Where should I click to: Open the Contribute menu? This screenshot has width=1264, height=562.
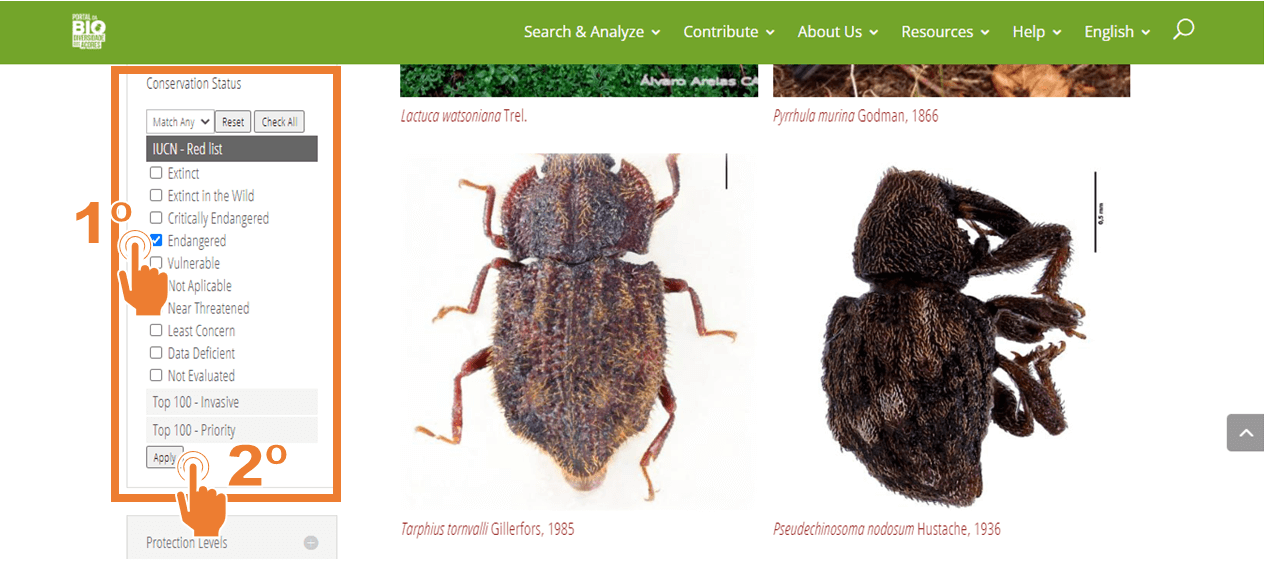pyautogui.click(x=729, y=32)
